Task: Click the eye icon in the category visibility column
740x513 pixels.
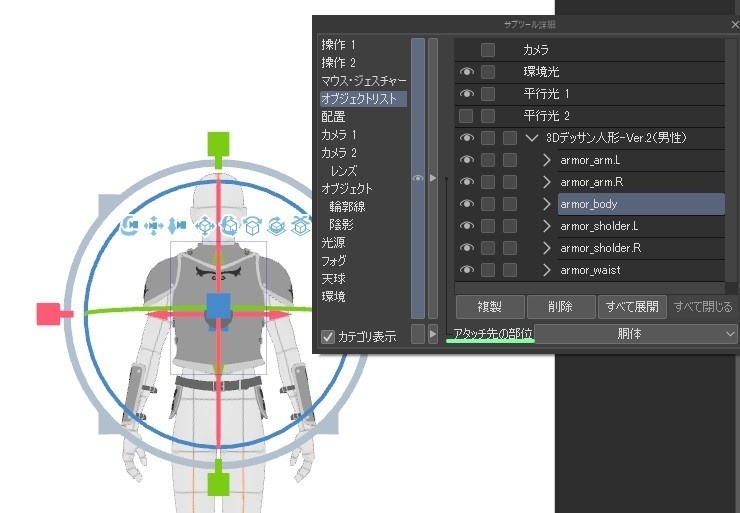Action: click(x=418, y=178)
